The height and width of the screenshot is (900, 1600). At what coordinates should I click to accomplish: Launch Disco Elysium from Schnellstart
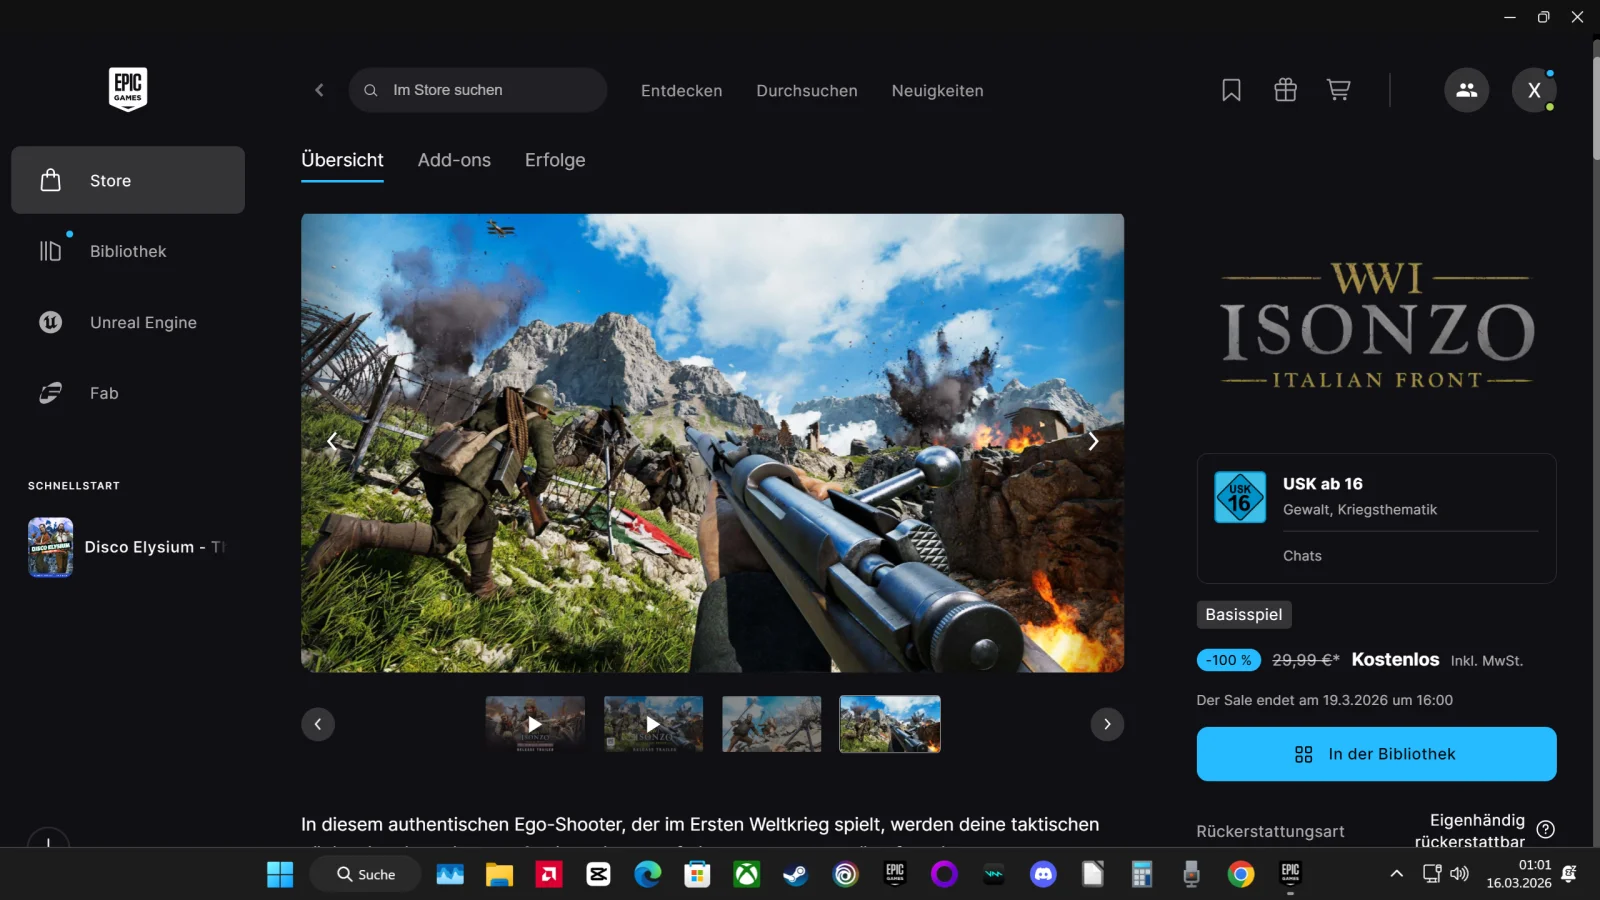click(x=128, y=547)
